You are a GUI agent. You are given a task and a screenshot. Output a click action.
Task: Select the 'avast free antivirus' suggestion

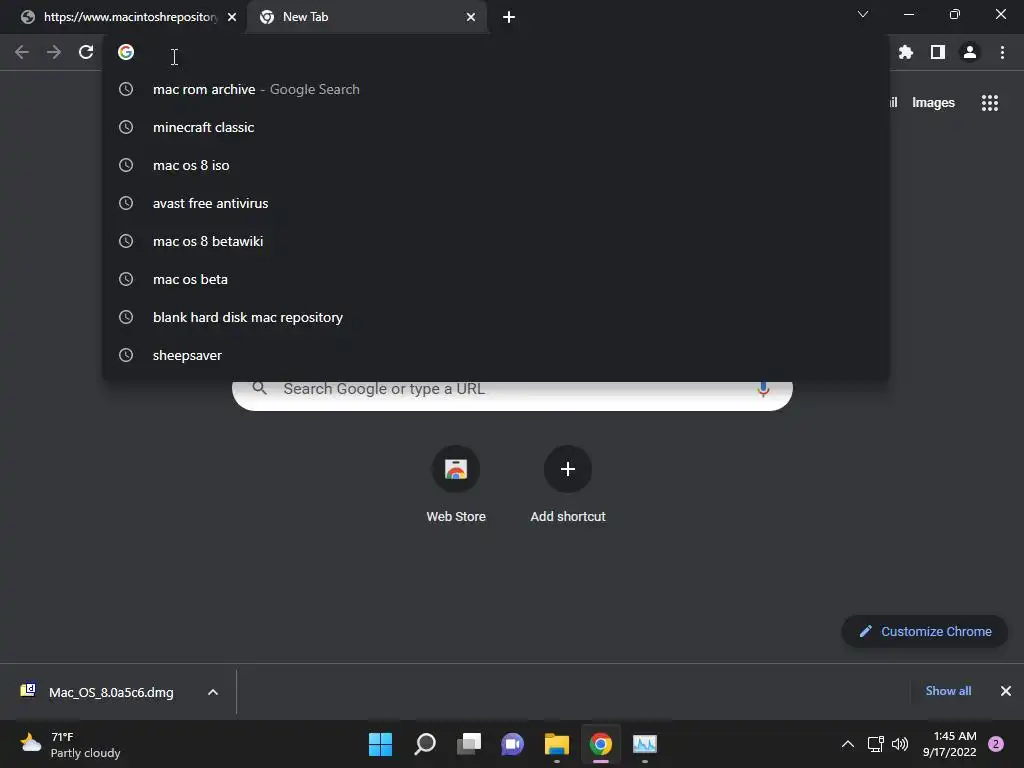click(x=496, y=203)
